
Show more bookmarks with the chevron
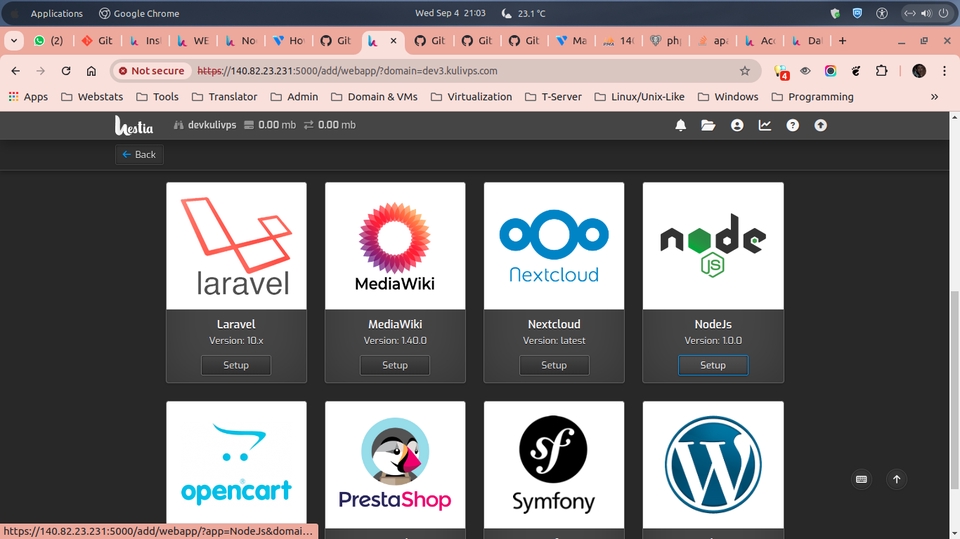click(x=934, y=97)
